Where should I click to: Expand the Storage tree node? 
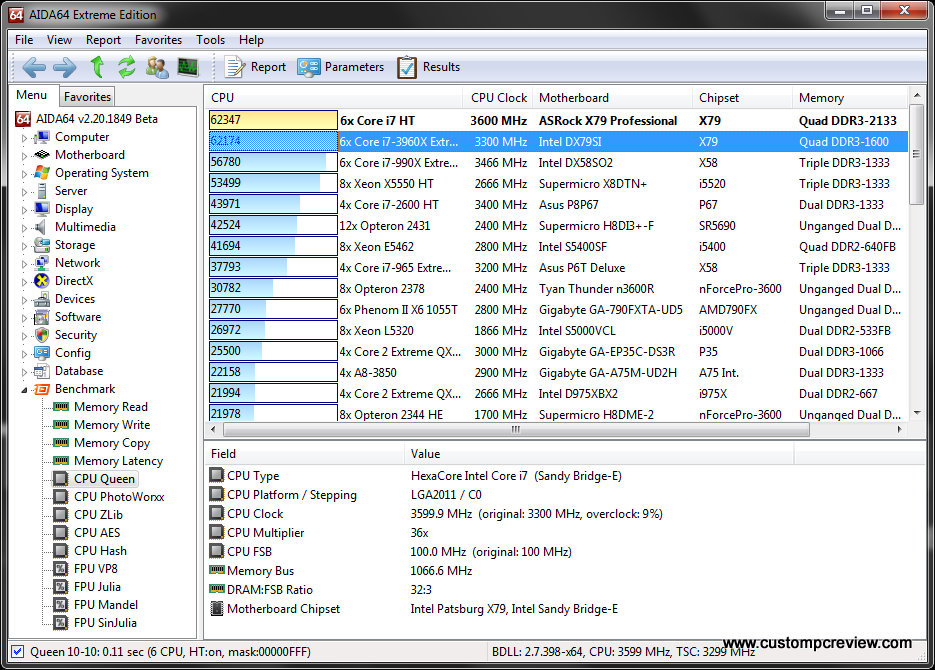[x=24, y=246]
